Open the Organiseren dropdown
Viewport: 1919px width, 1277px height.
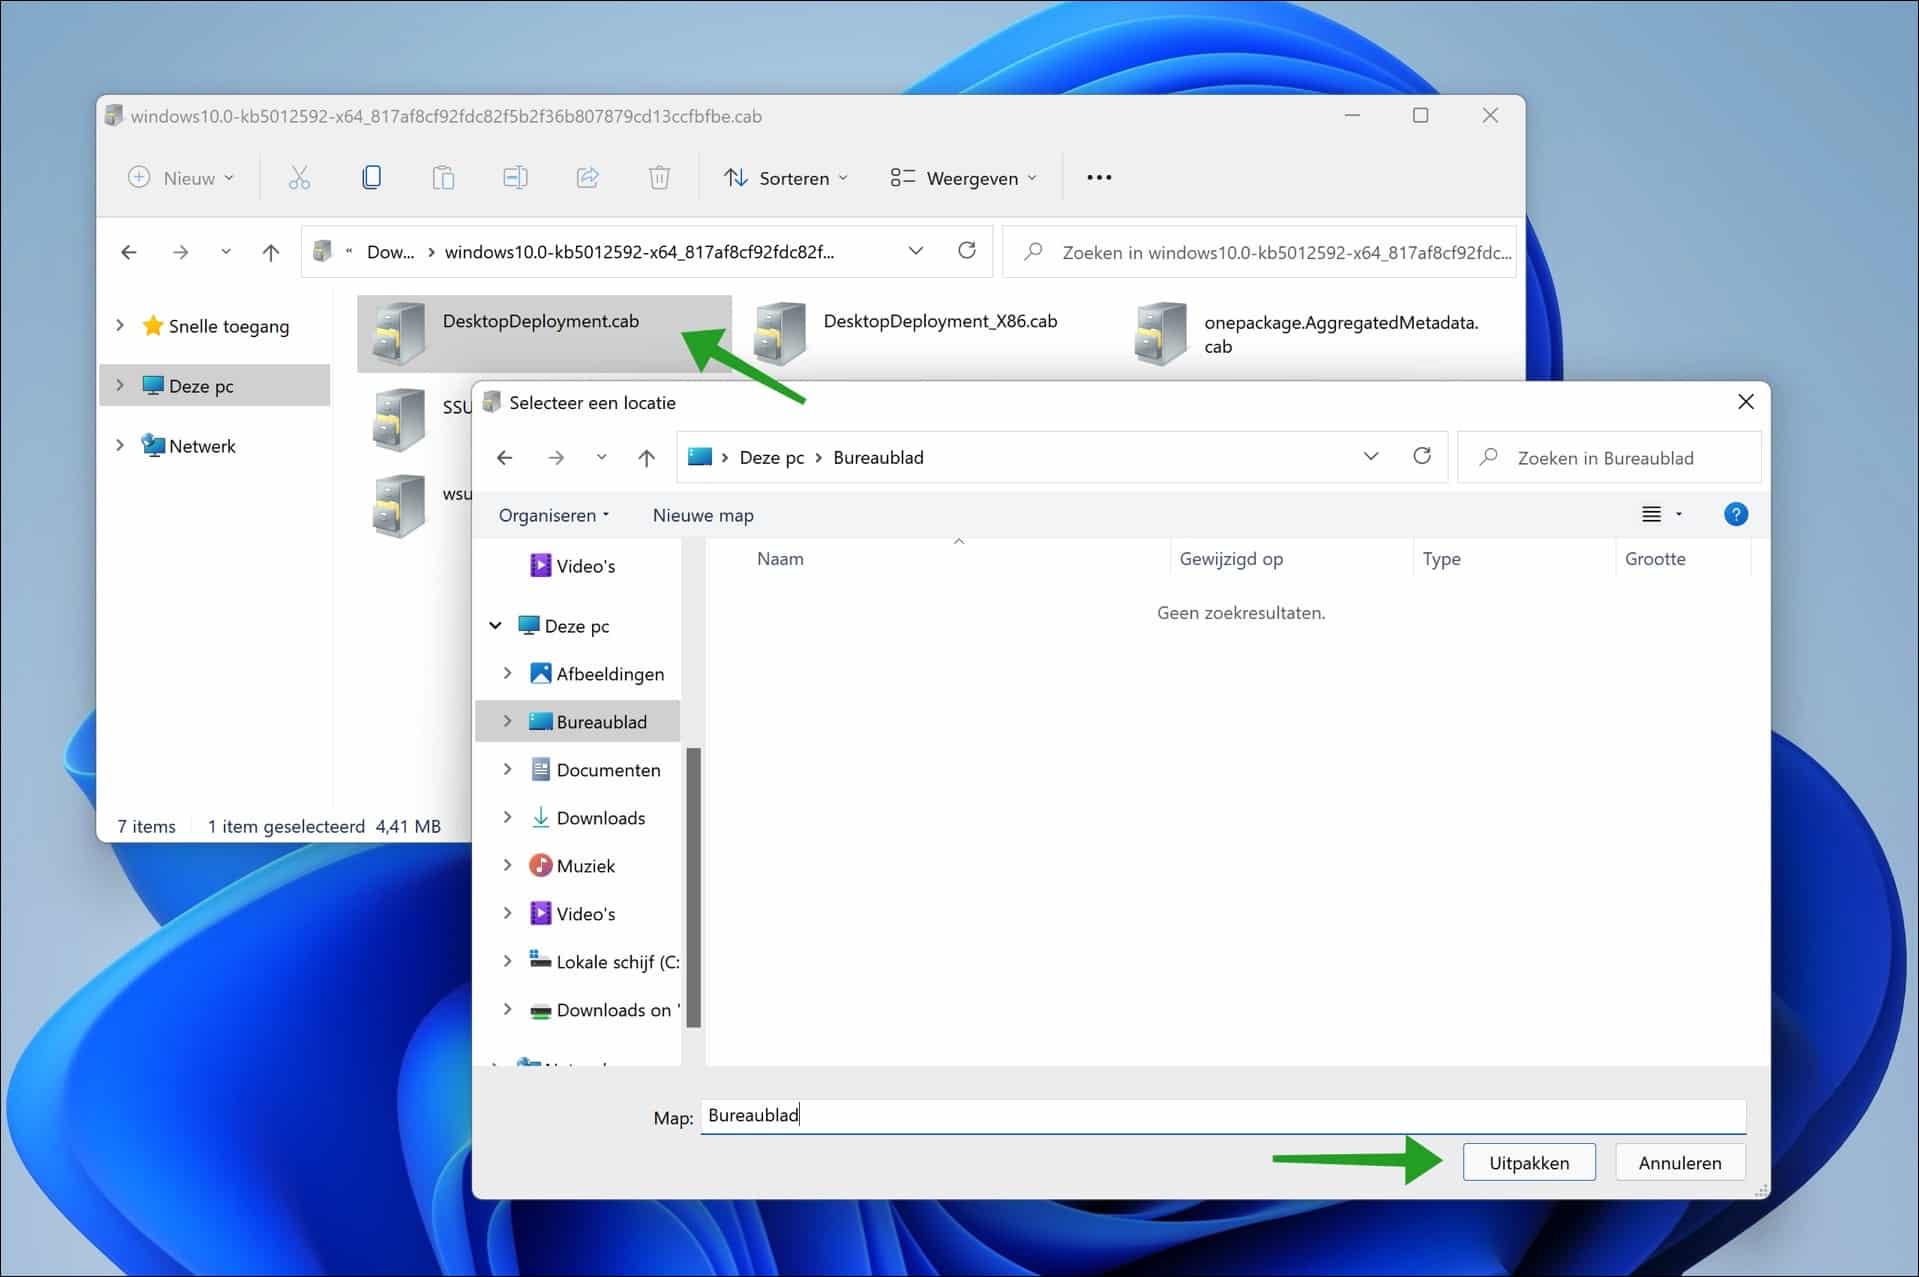point(553,515)
